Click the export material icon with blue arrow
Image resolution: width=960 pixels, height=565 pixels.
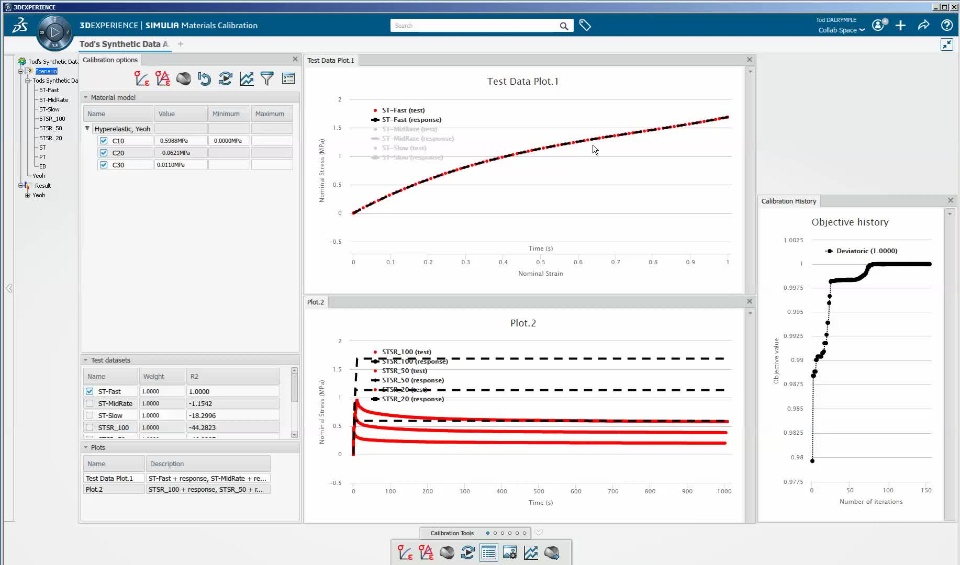click(x=552, y=552)
